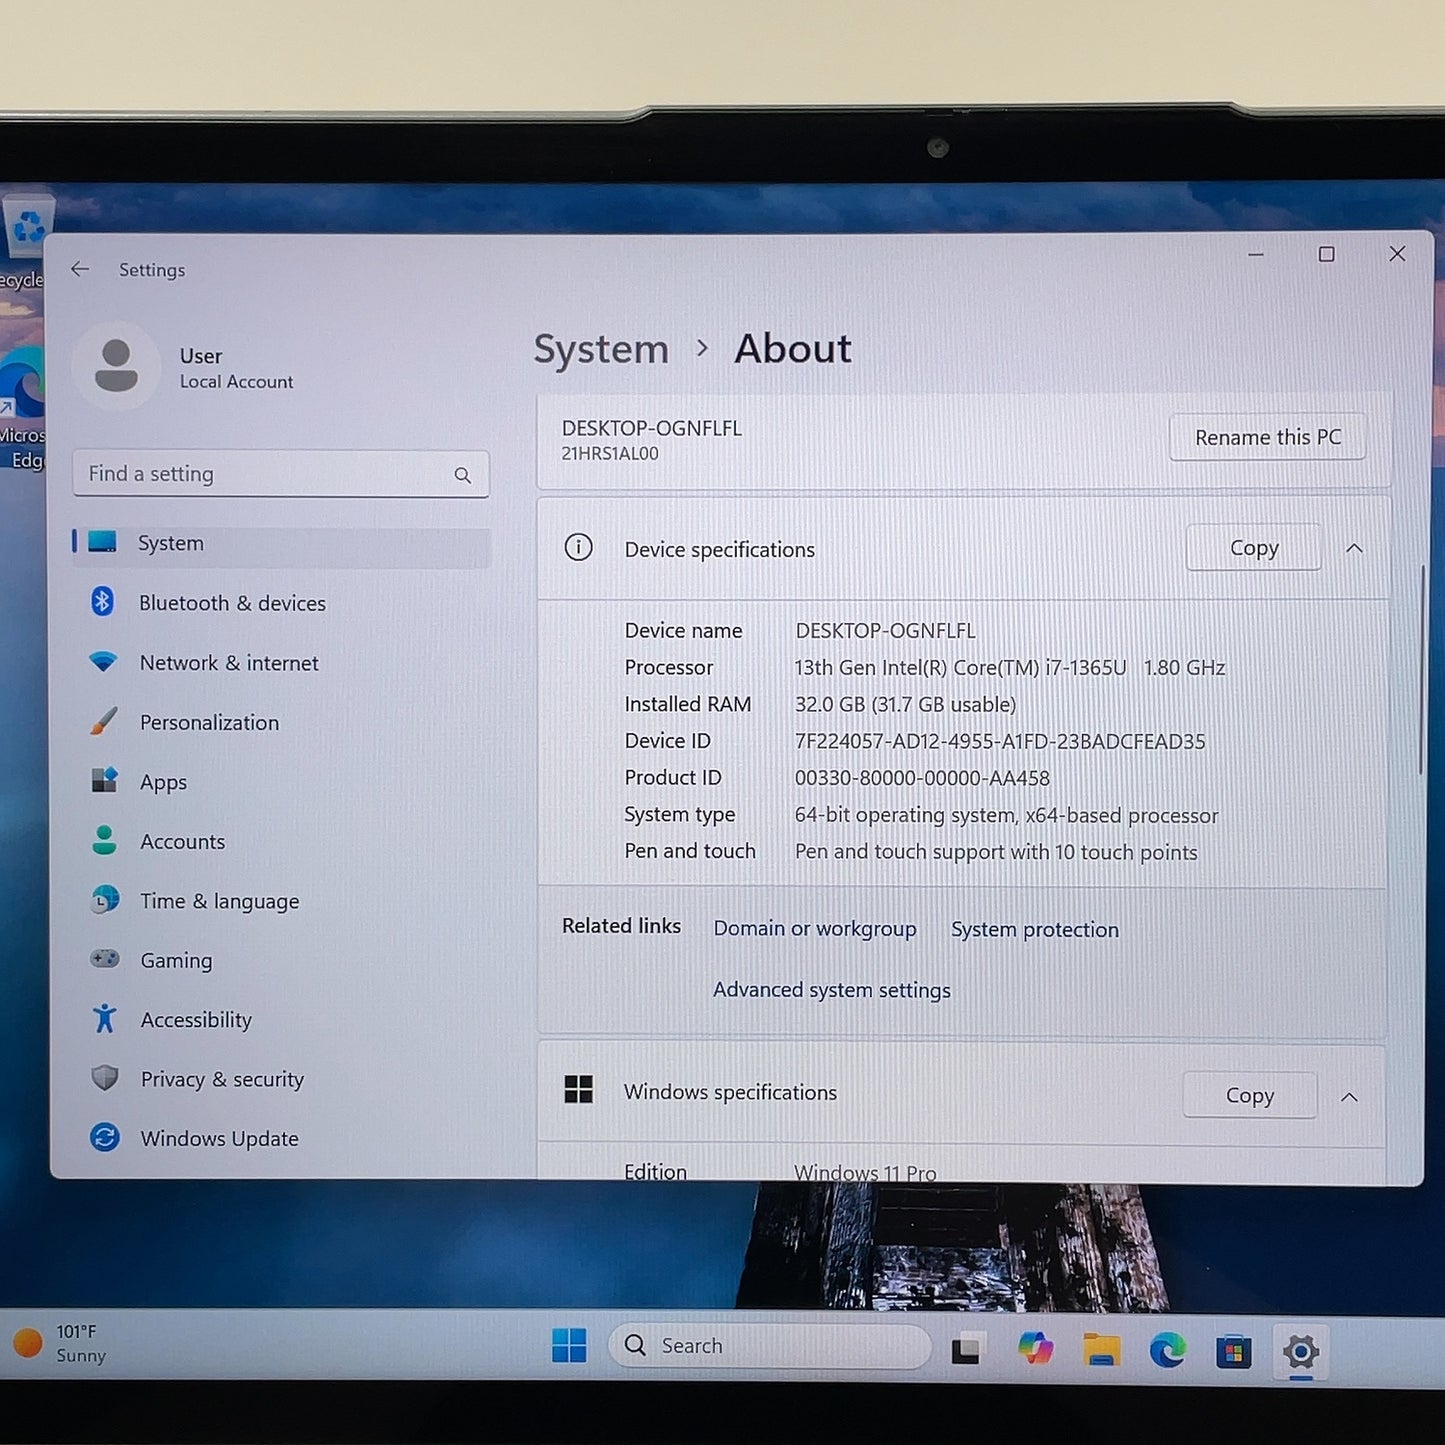Click the search magnifier in Find a setting

pos(462,475)
